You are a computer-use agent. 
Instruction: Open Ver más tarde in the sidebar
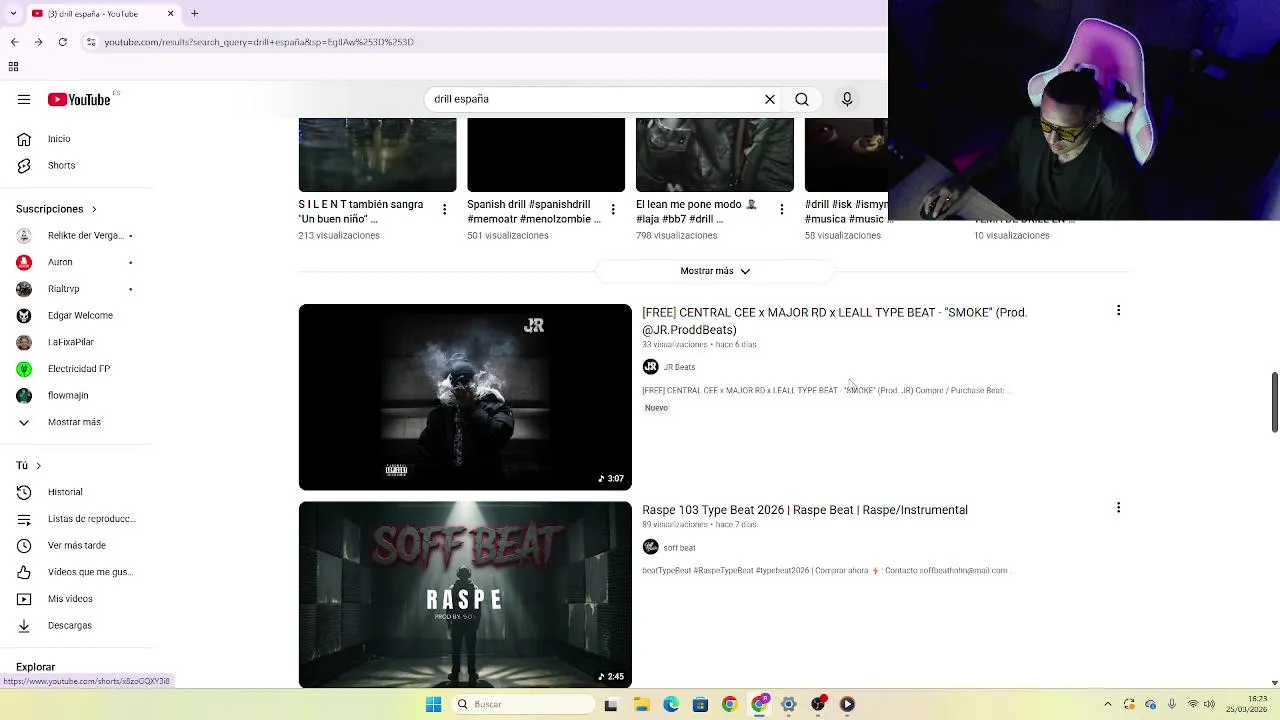76,545
